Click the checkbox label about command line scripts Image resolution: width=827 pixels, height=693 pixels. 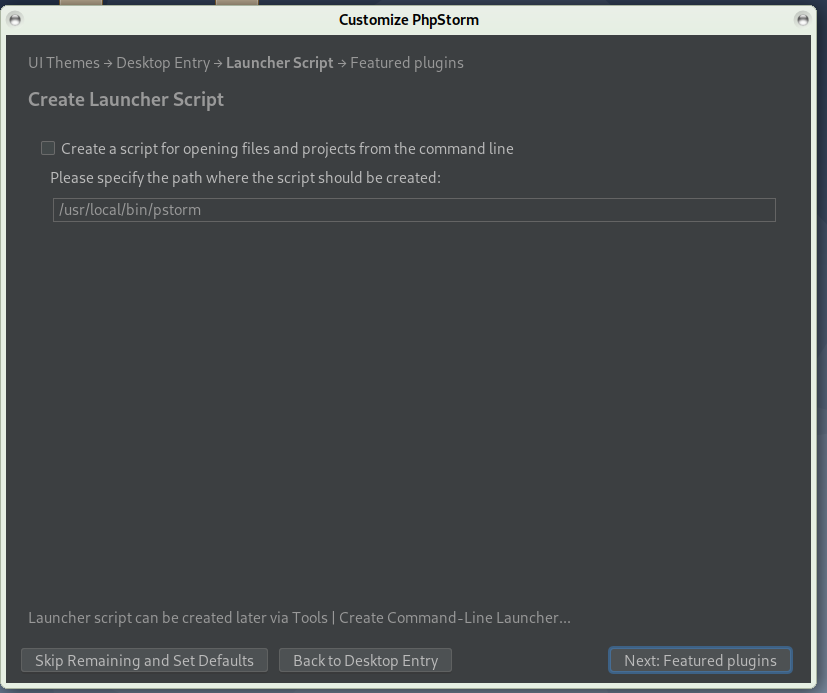click(x=287, y=149)
